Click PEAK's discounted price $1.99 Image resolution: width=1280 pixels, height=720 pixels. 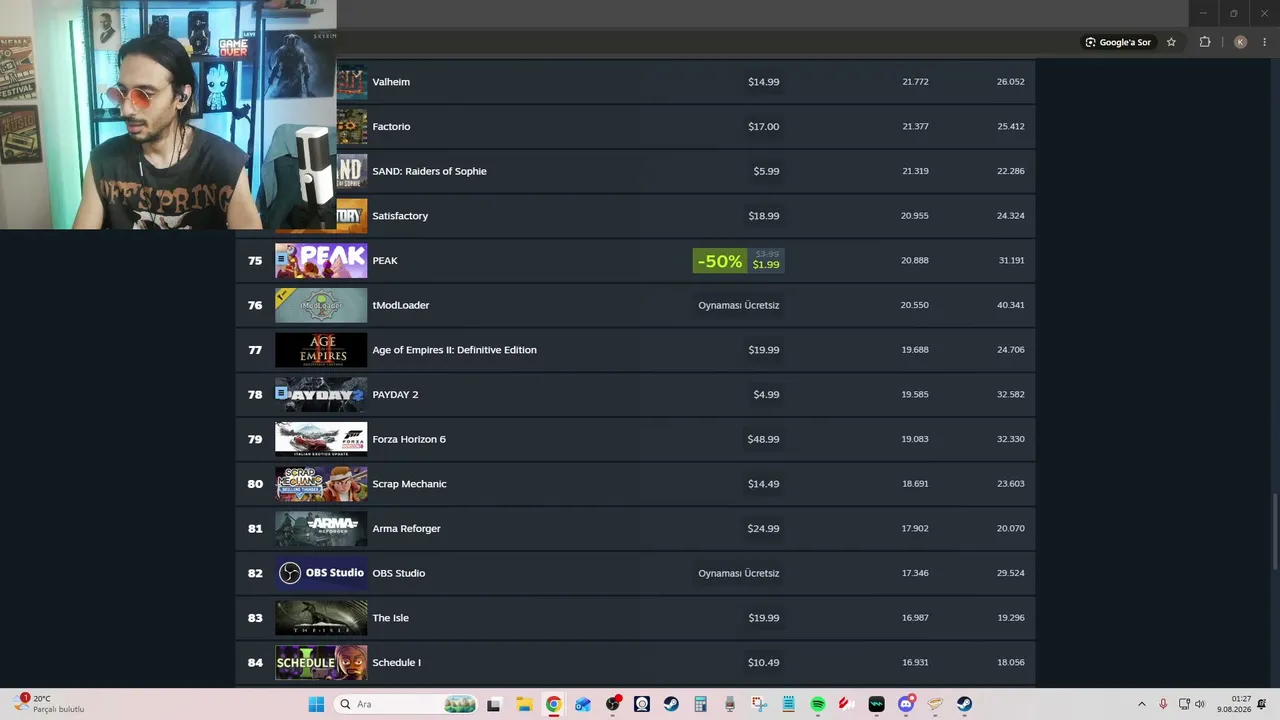[766, 265]
